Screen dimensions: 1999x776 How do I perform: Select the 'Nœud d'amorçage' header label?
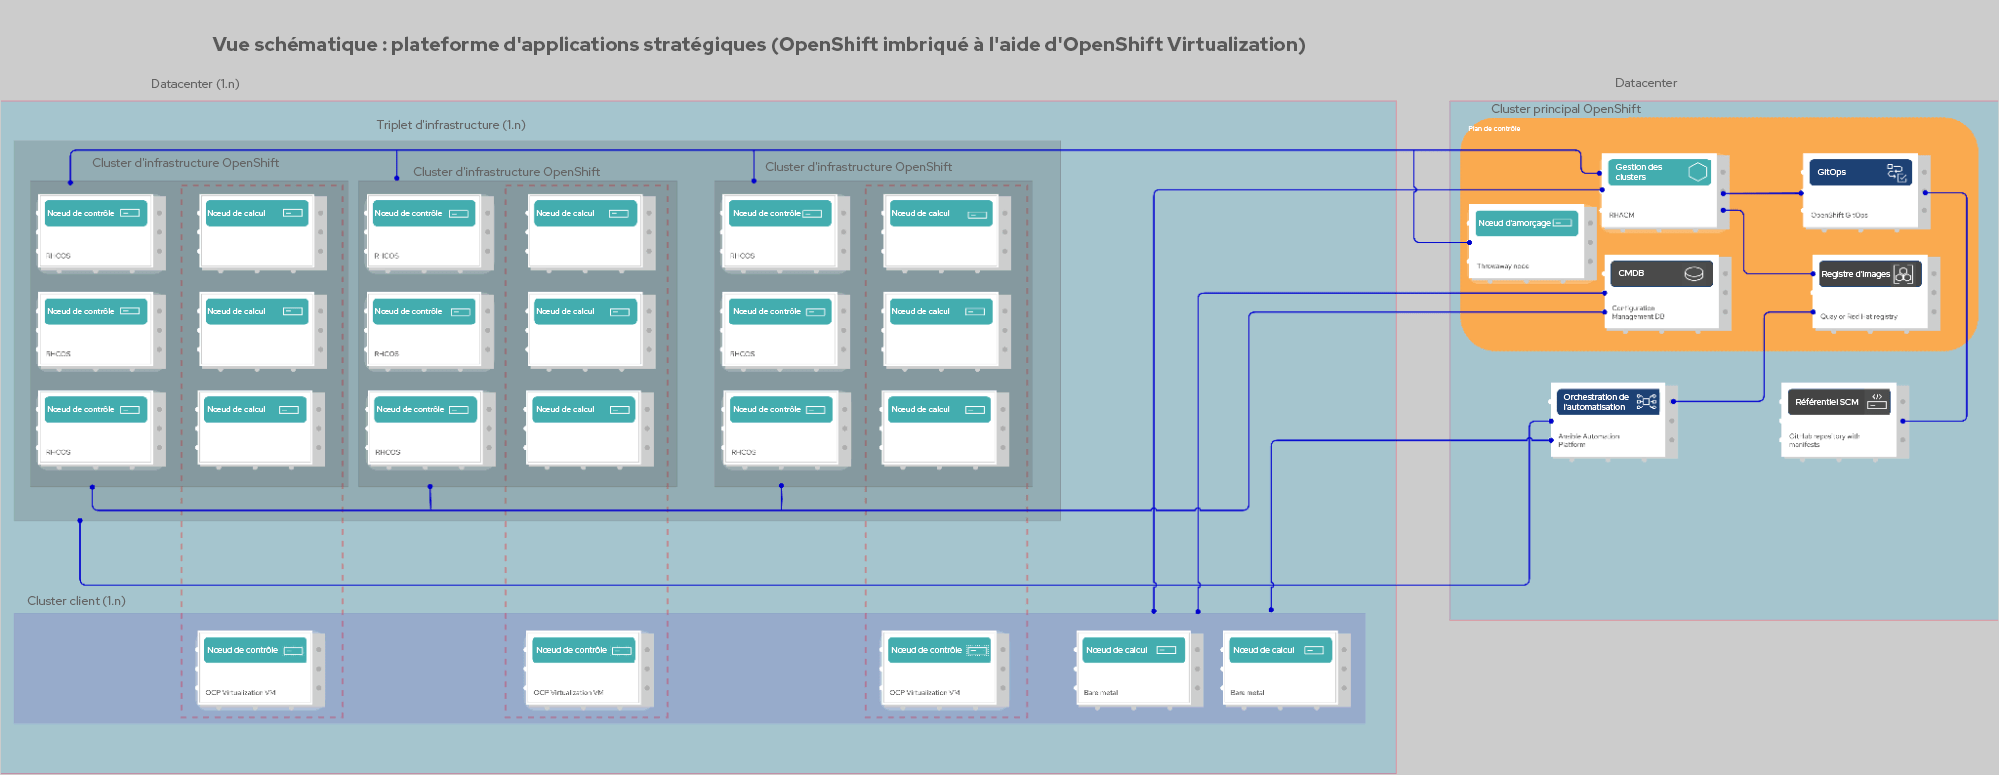1514,223
